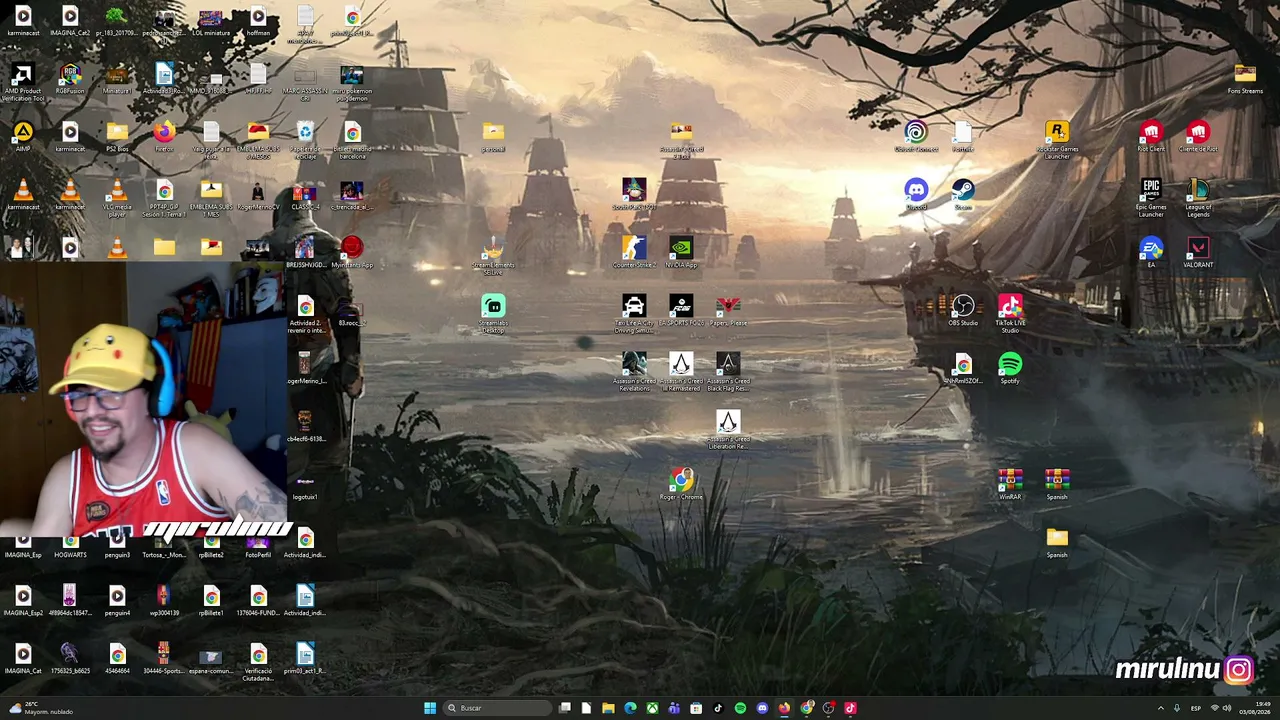Launch League of Legends from desktop

pyautogui.click(x=1198, y=199)
